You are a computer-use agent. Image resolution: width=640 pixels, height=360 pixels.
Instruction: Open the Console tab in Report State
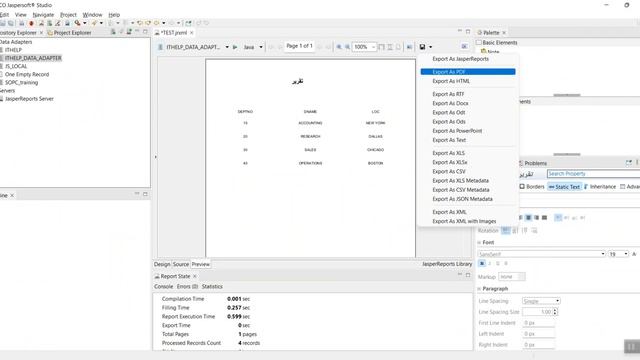click(164, 287)
